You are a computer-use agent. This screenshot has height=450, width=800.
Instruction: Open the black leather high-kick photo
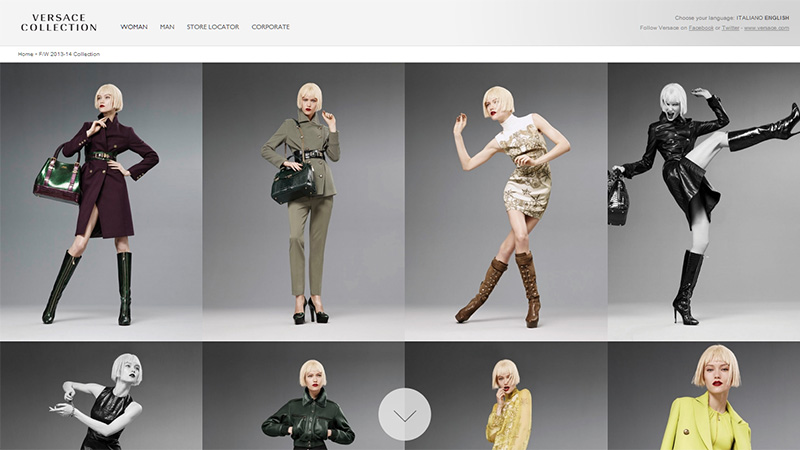pos(704,200)
